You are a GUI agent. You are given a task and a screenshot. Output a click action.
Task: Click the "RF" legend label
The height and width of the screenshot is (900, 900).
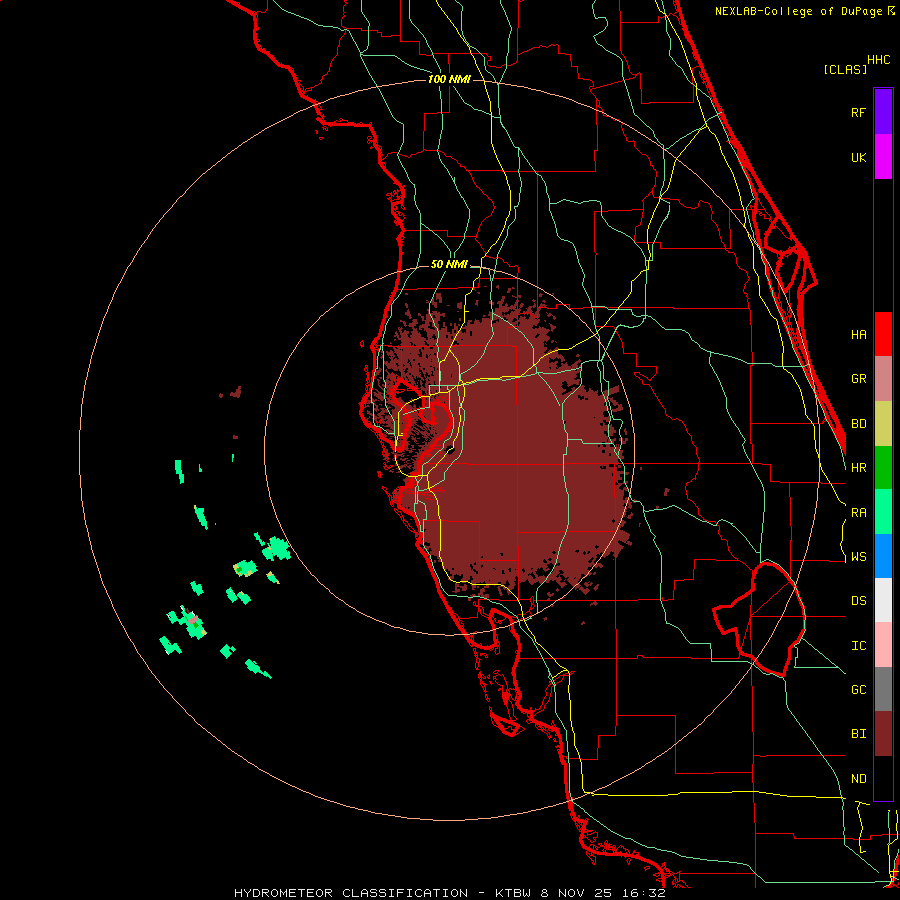(859, 112)
